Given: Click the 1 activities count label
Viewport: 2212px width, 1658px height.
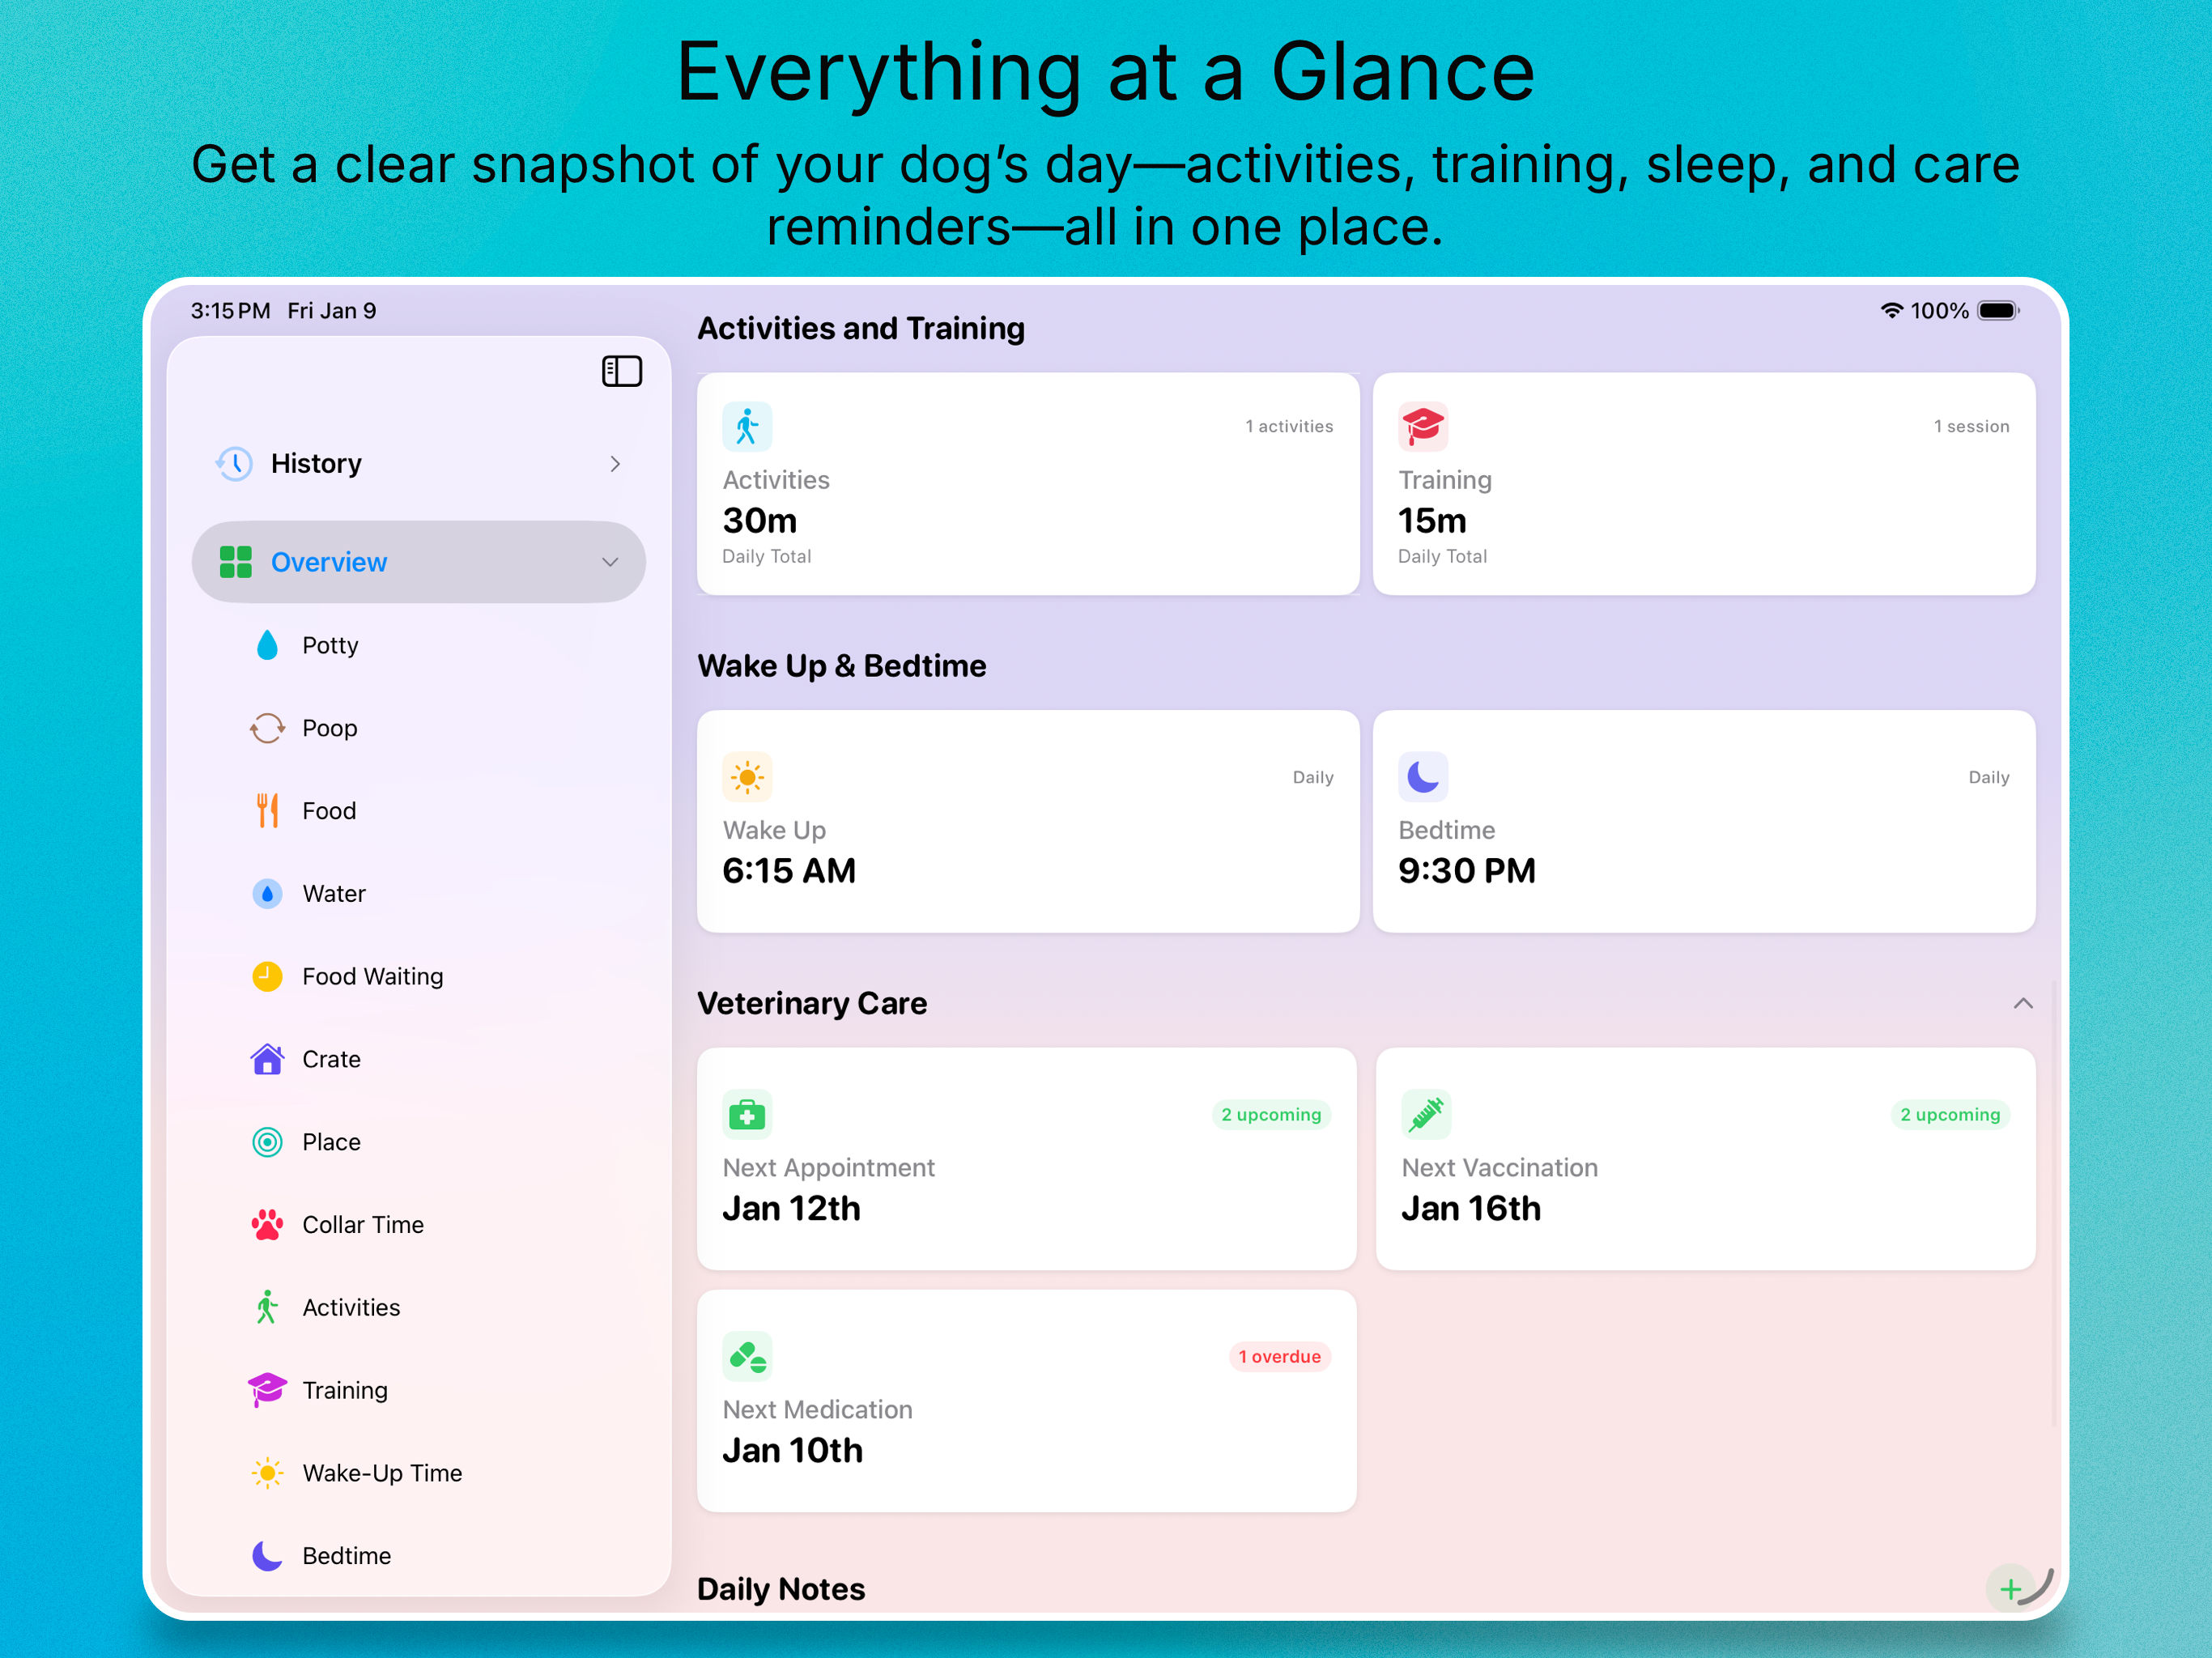Looking at the screenshot, I should click(1289, 426).
